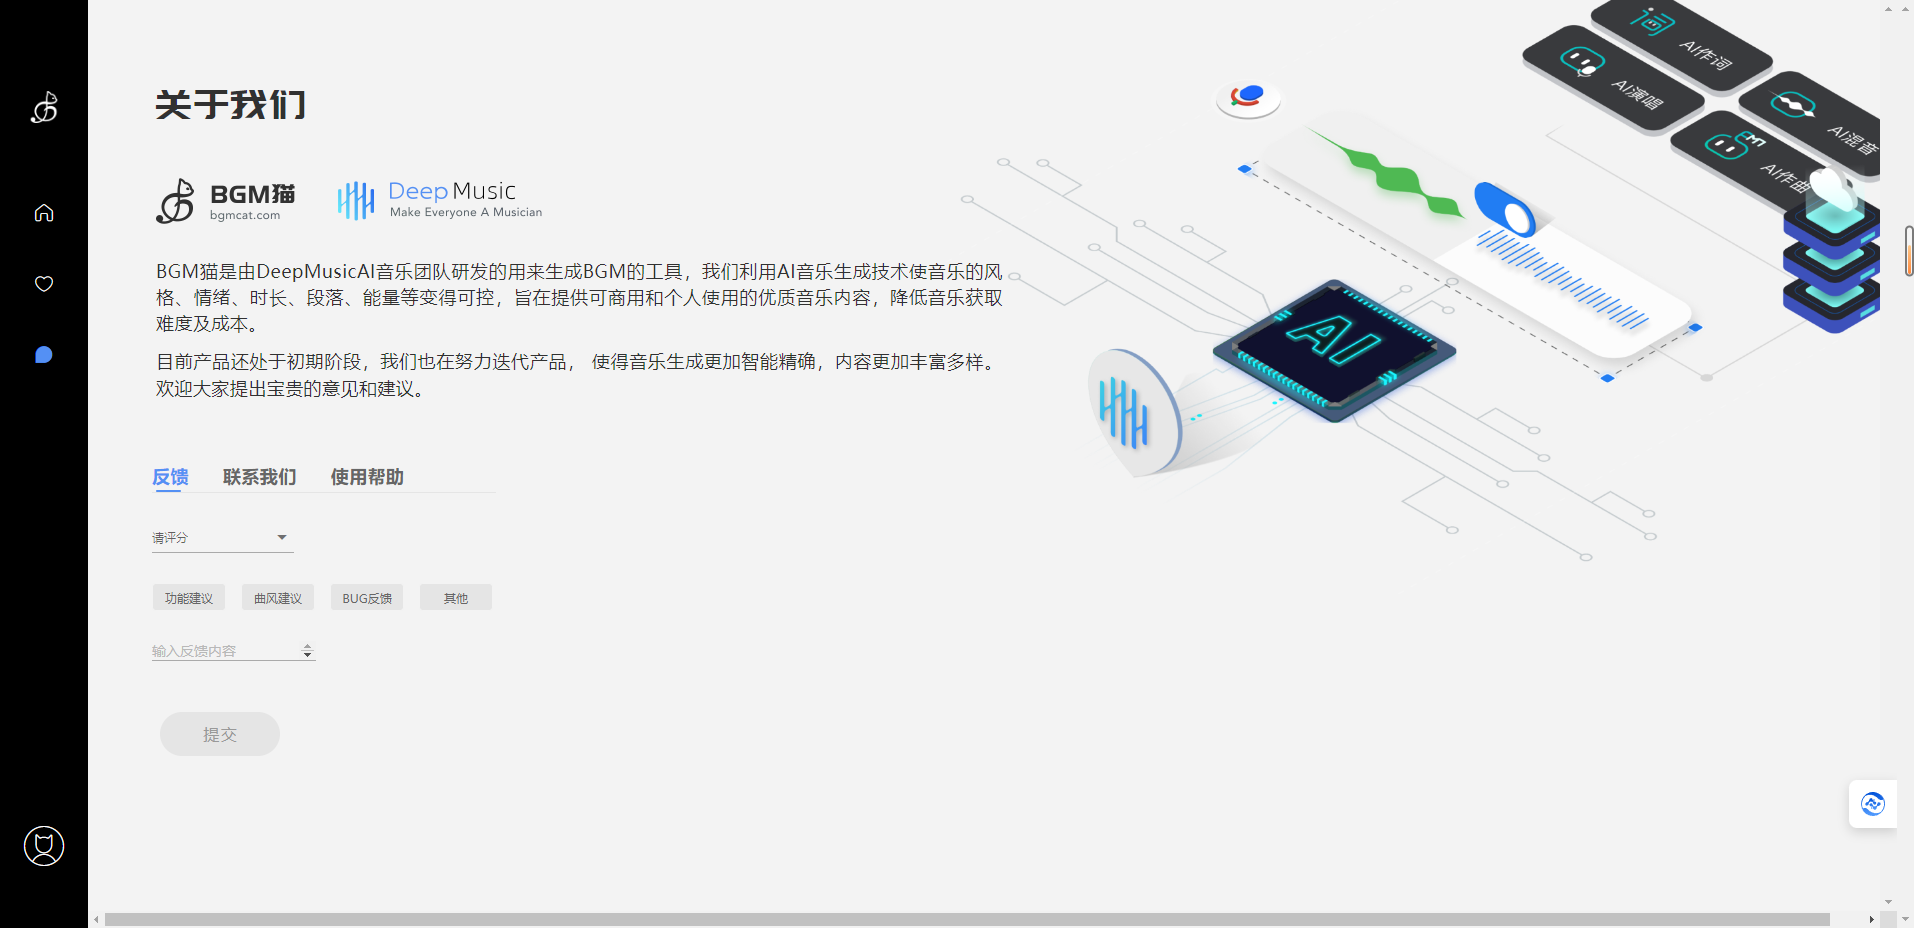Click the BGM猫 music-note logo in sidebar

44,107
